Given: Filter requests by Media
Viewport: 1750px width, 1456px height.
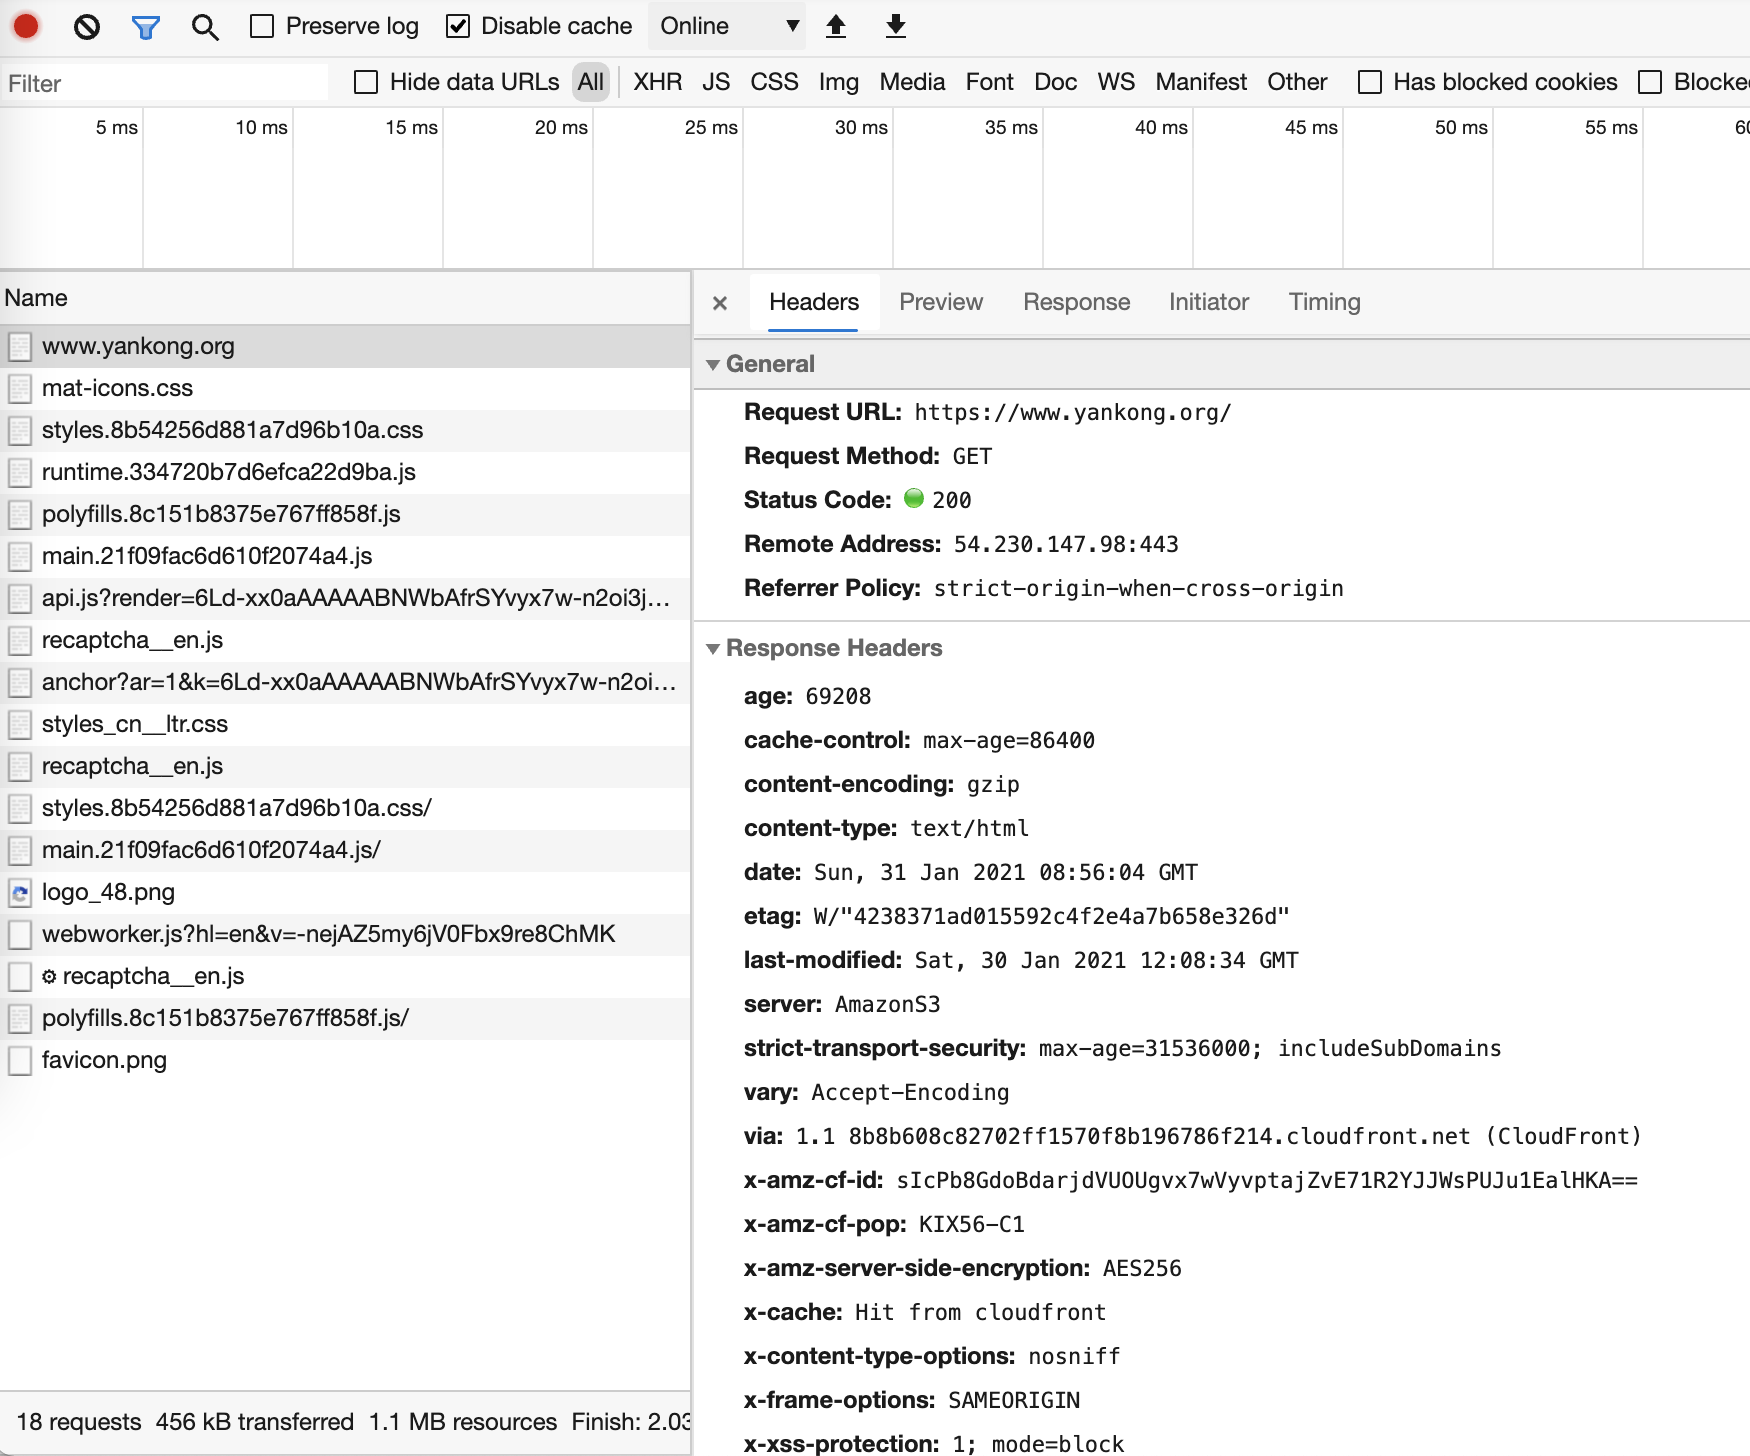Looking at the screenshot, I should (912, 82).
